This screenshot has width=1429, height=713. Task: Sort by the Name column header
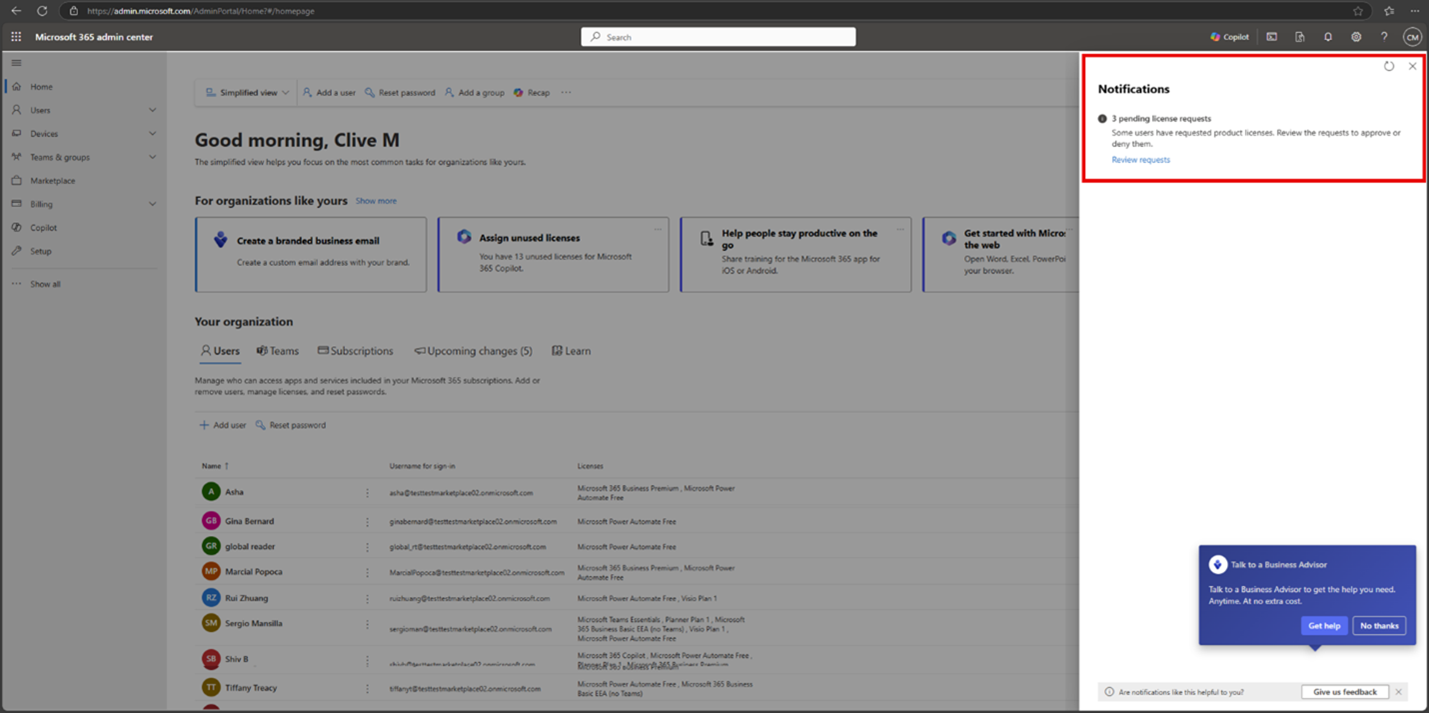(215, 466)
